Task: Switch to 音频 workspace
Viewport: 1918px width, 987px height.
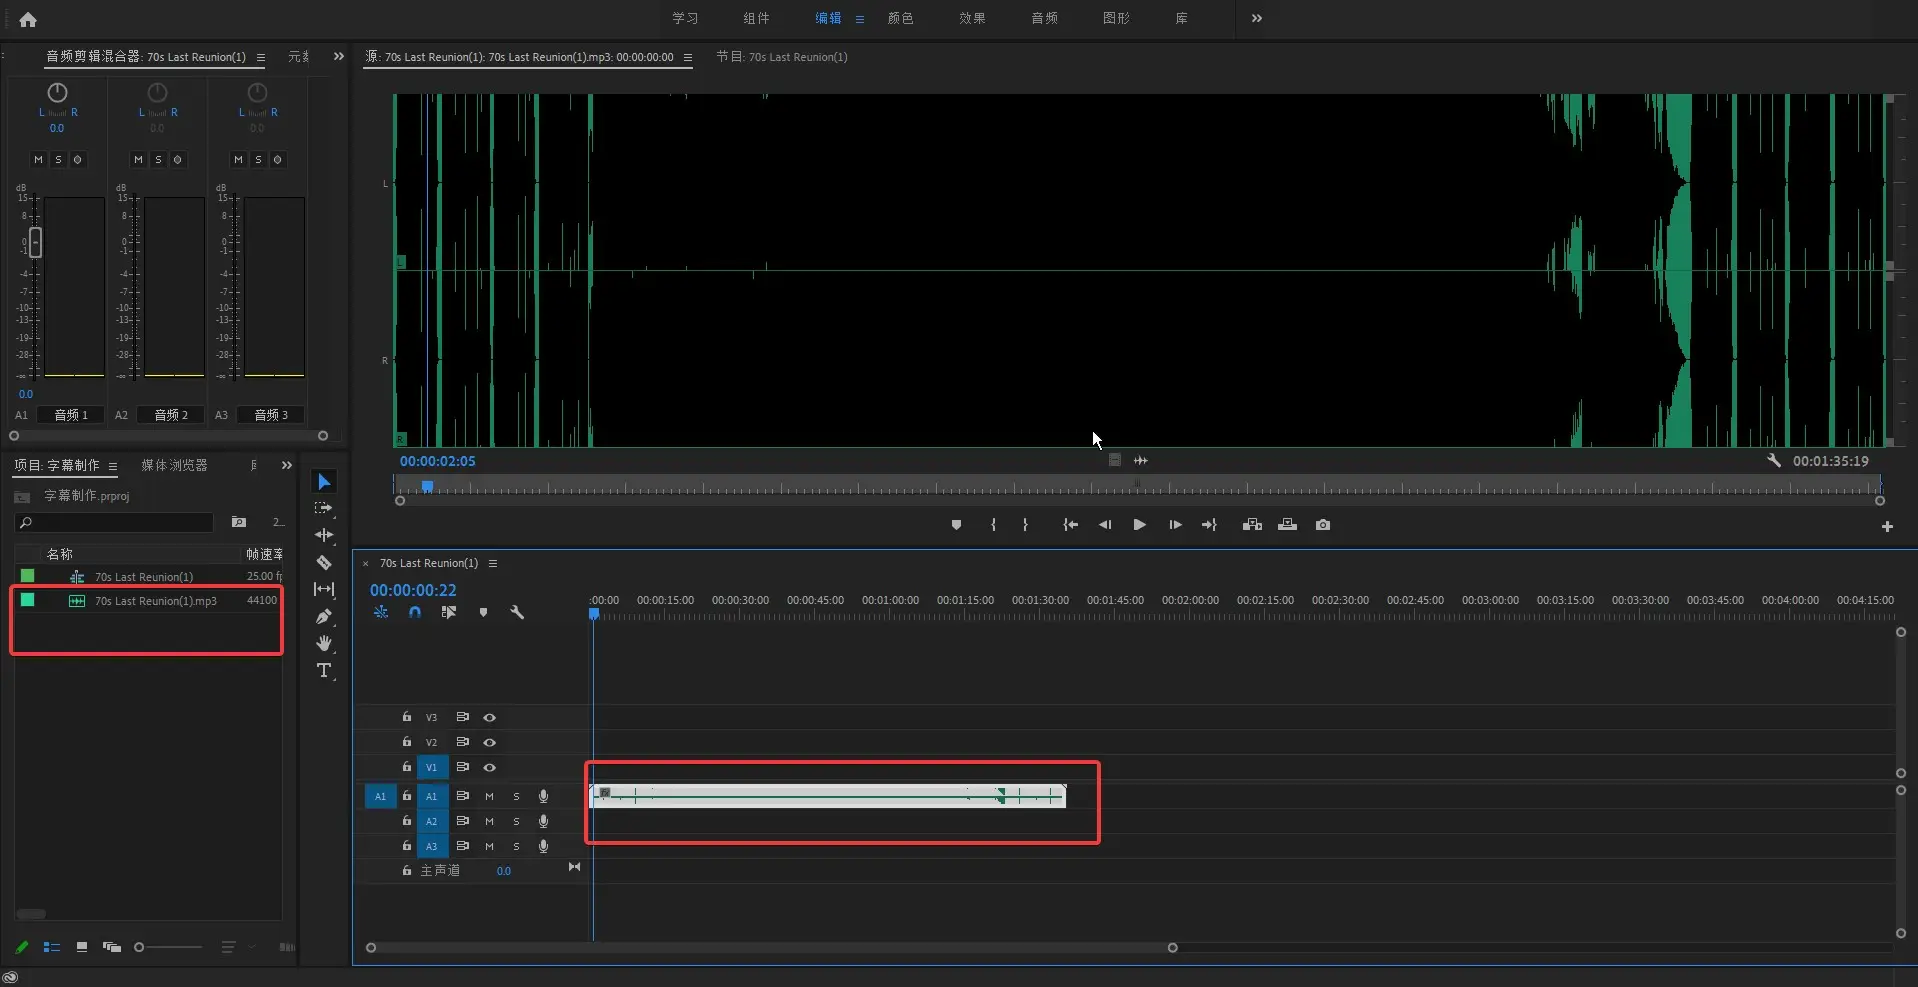Action: [x=1045, y=18]
